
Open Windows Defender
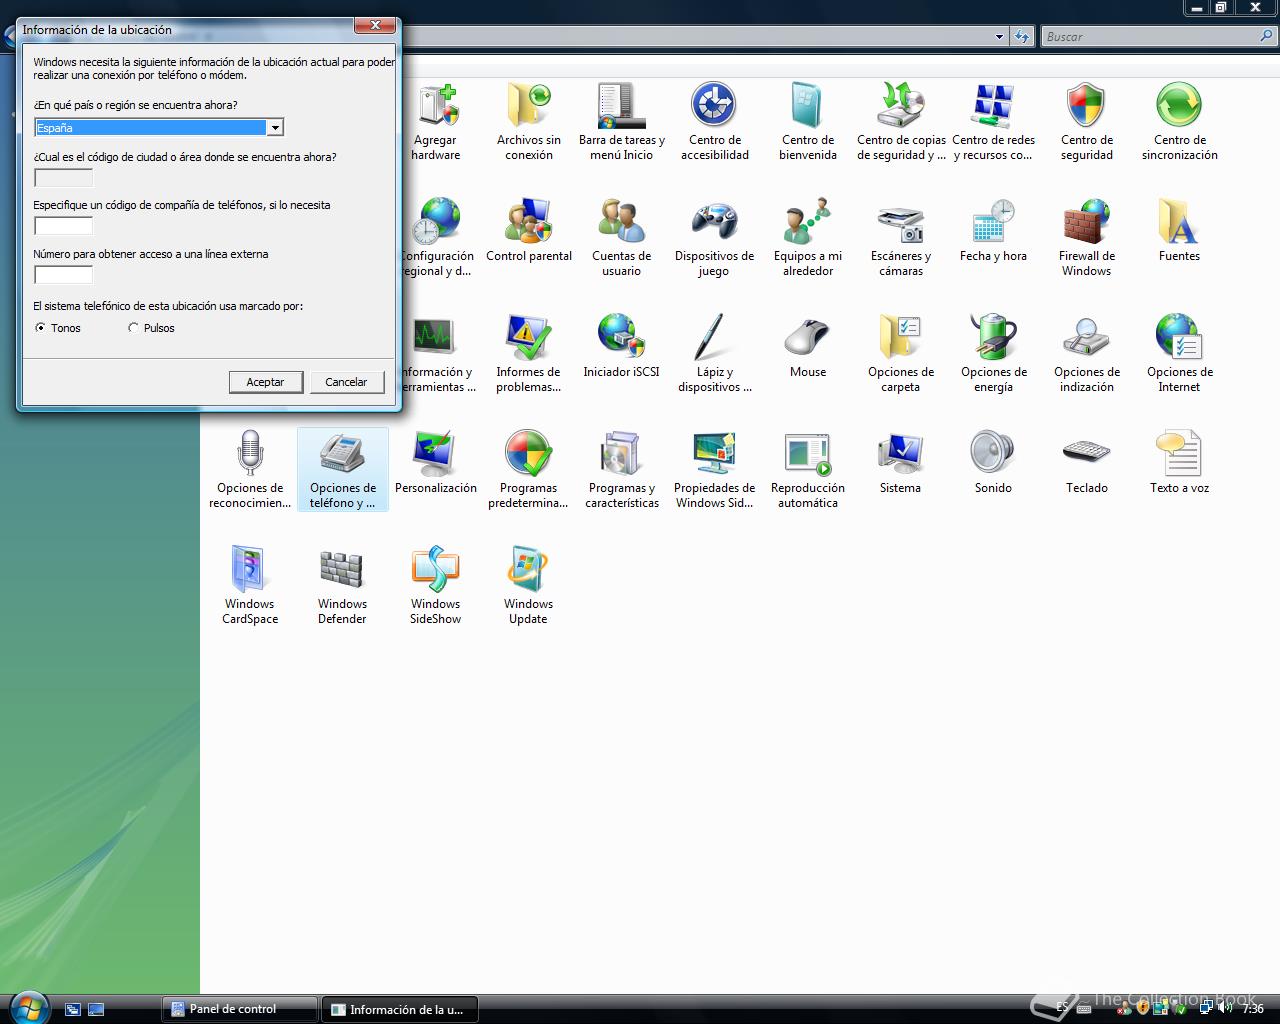pos(343,586)
